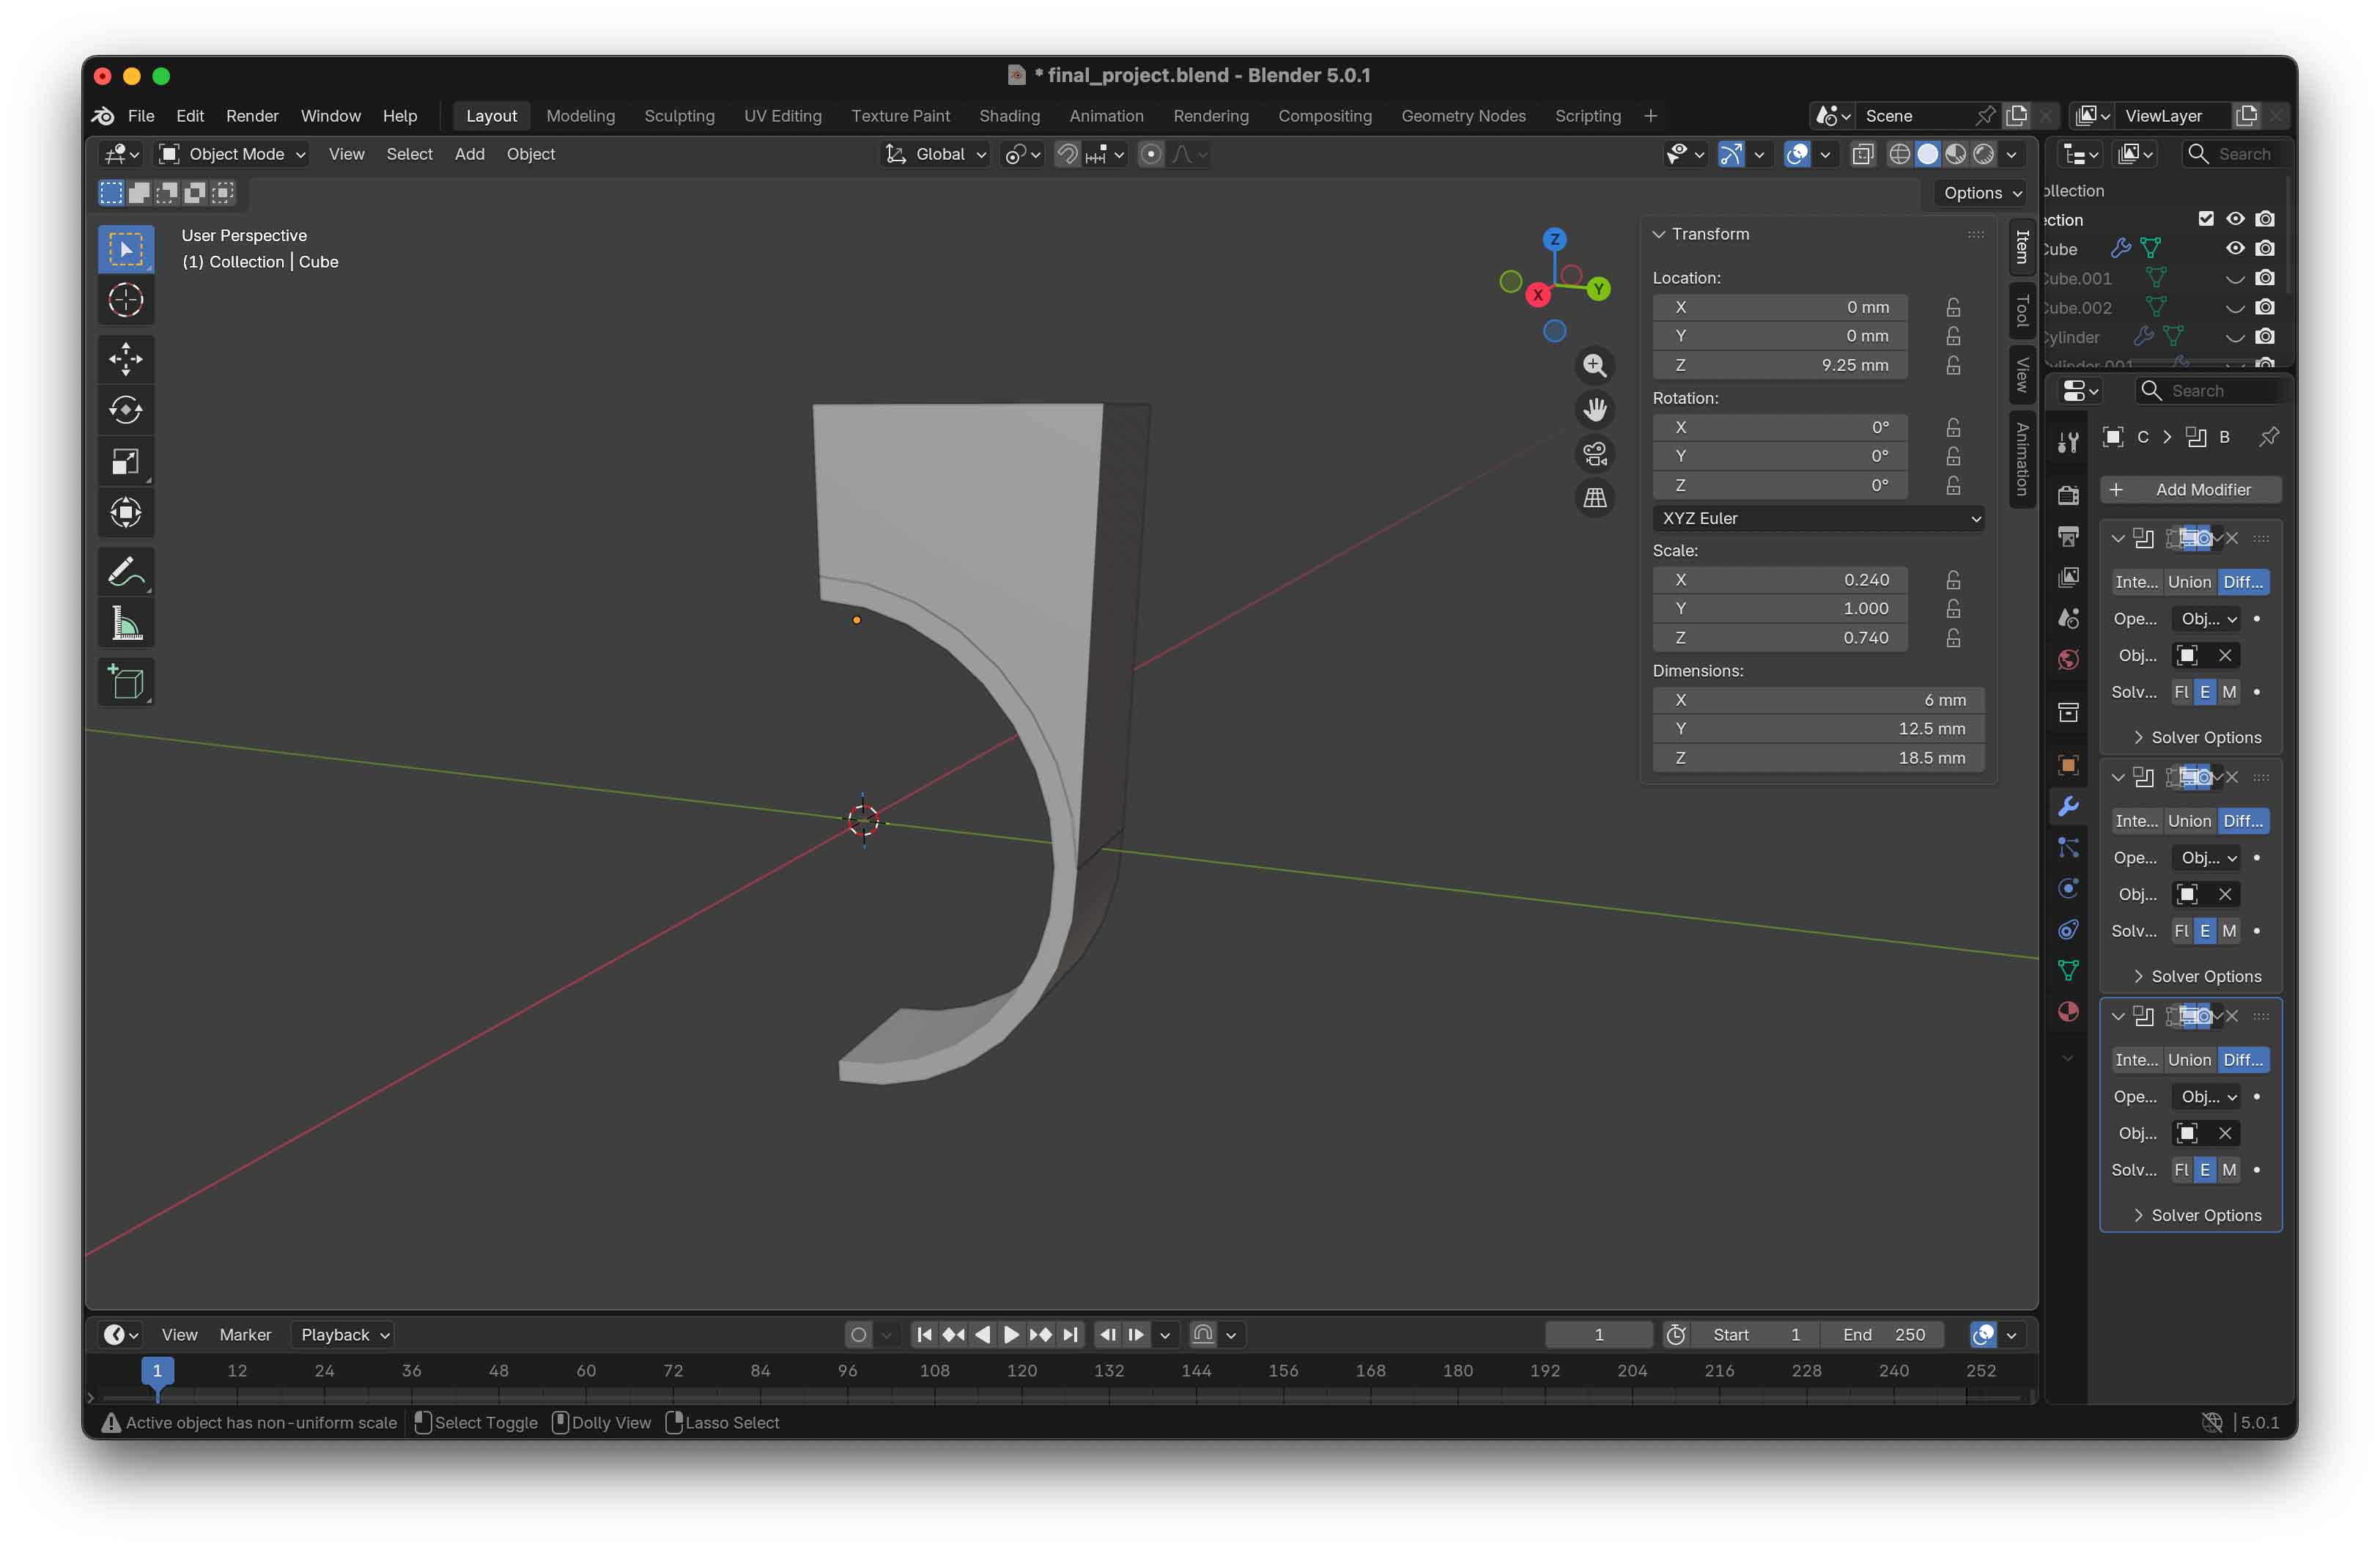Select the Rotate tool

(x=126, y=410)
